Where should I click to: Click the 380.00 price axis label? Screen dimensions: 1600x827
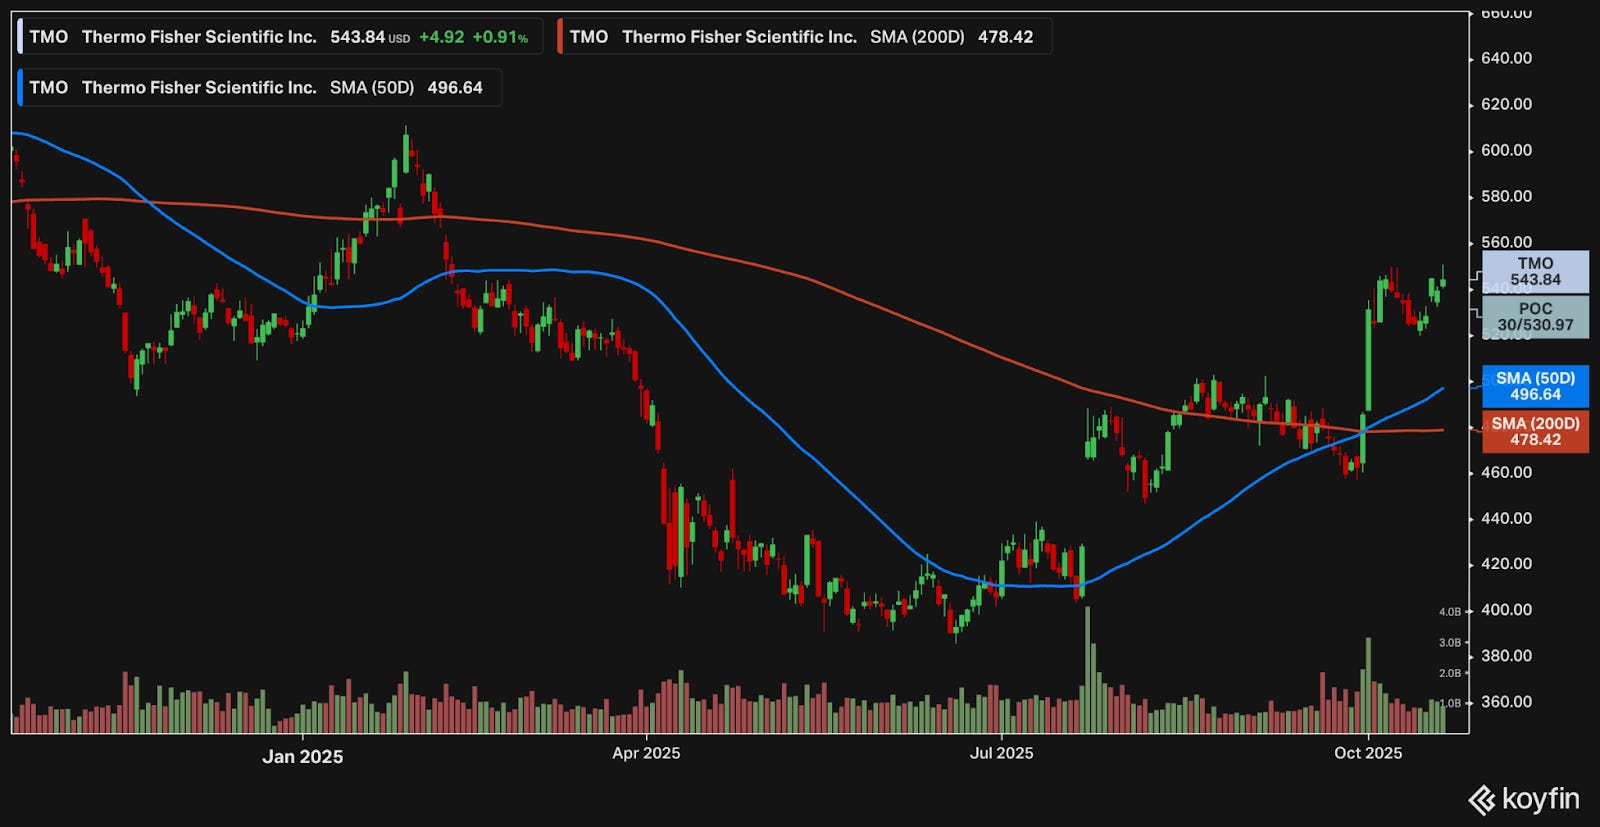1506,656
